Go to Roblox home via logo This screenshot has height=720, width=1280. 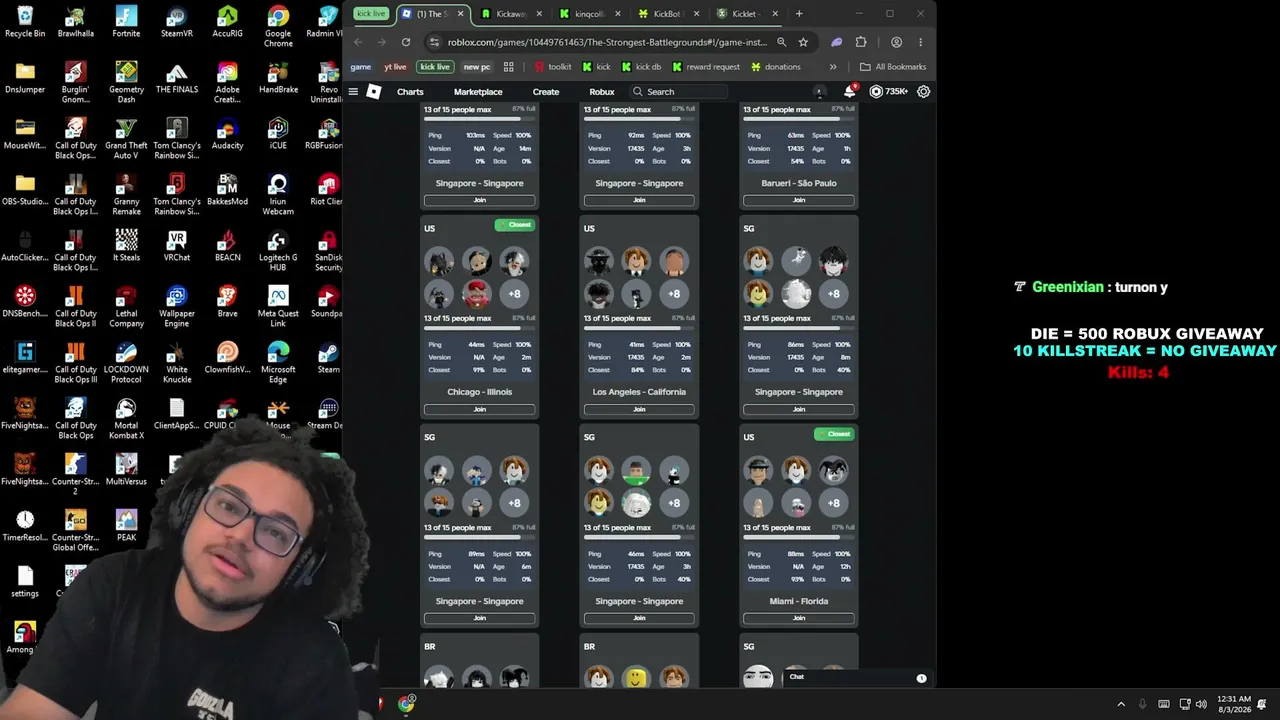374,92
